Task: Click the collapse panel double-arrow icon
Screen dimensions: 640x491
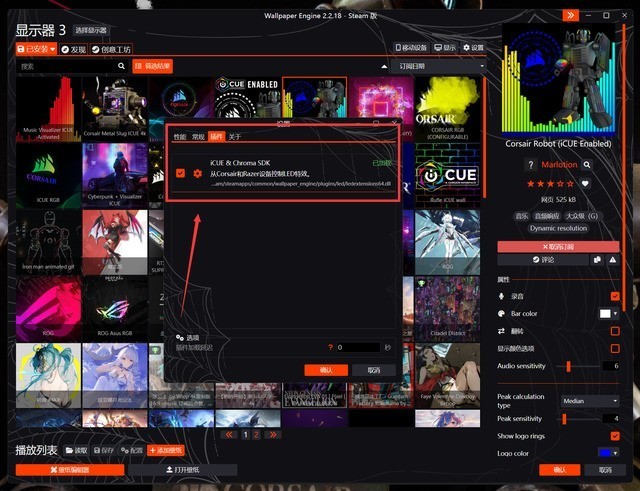Action: coord(571,16)
